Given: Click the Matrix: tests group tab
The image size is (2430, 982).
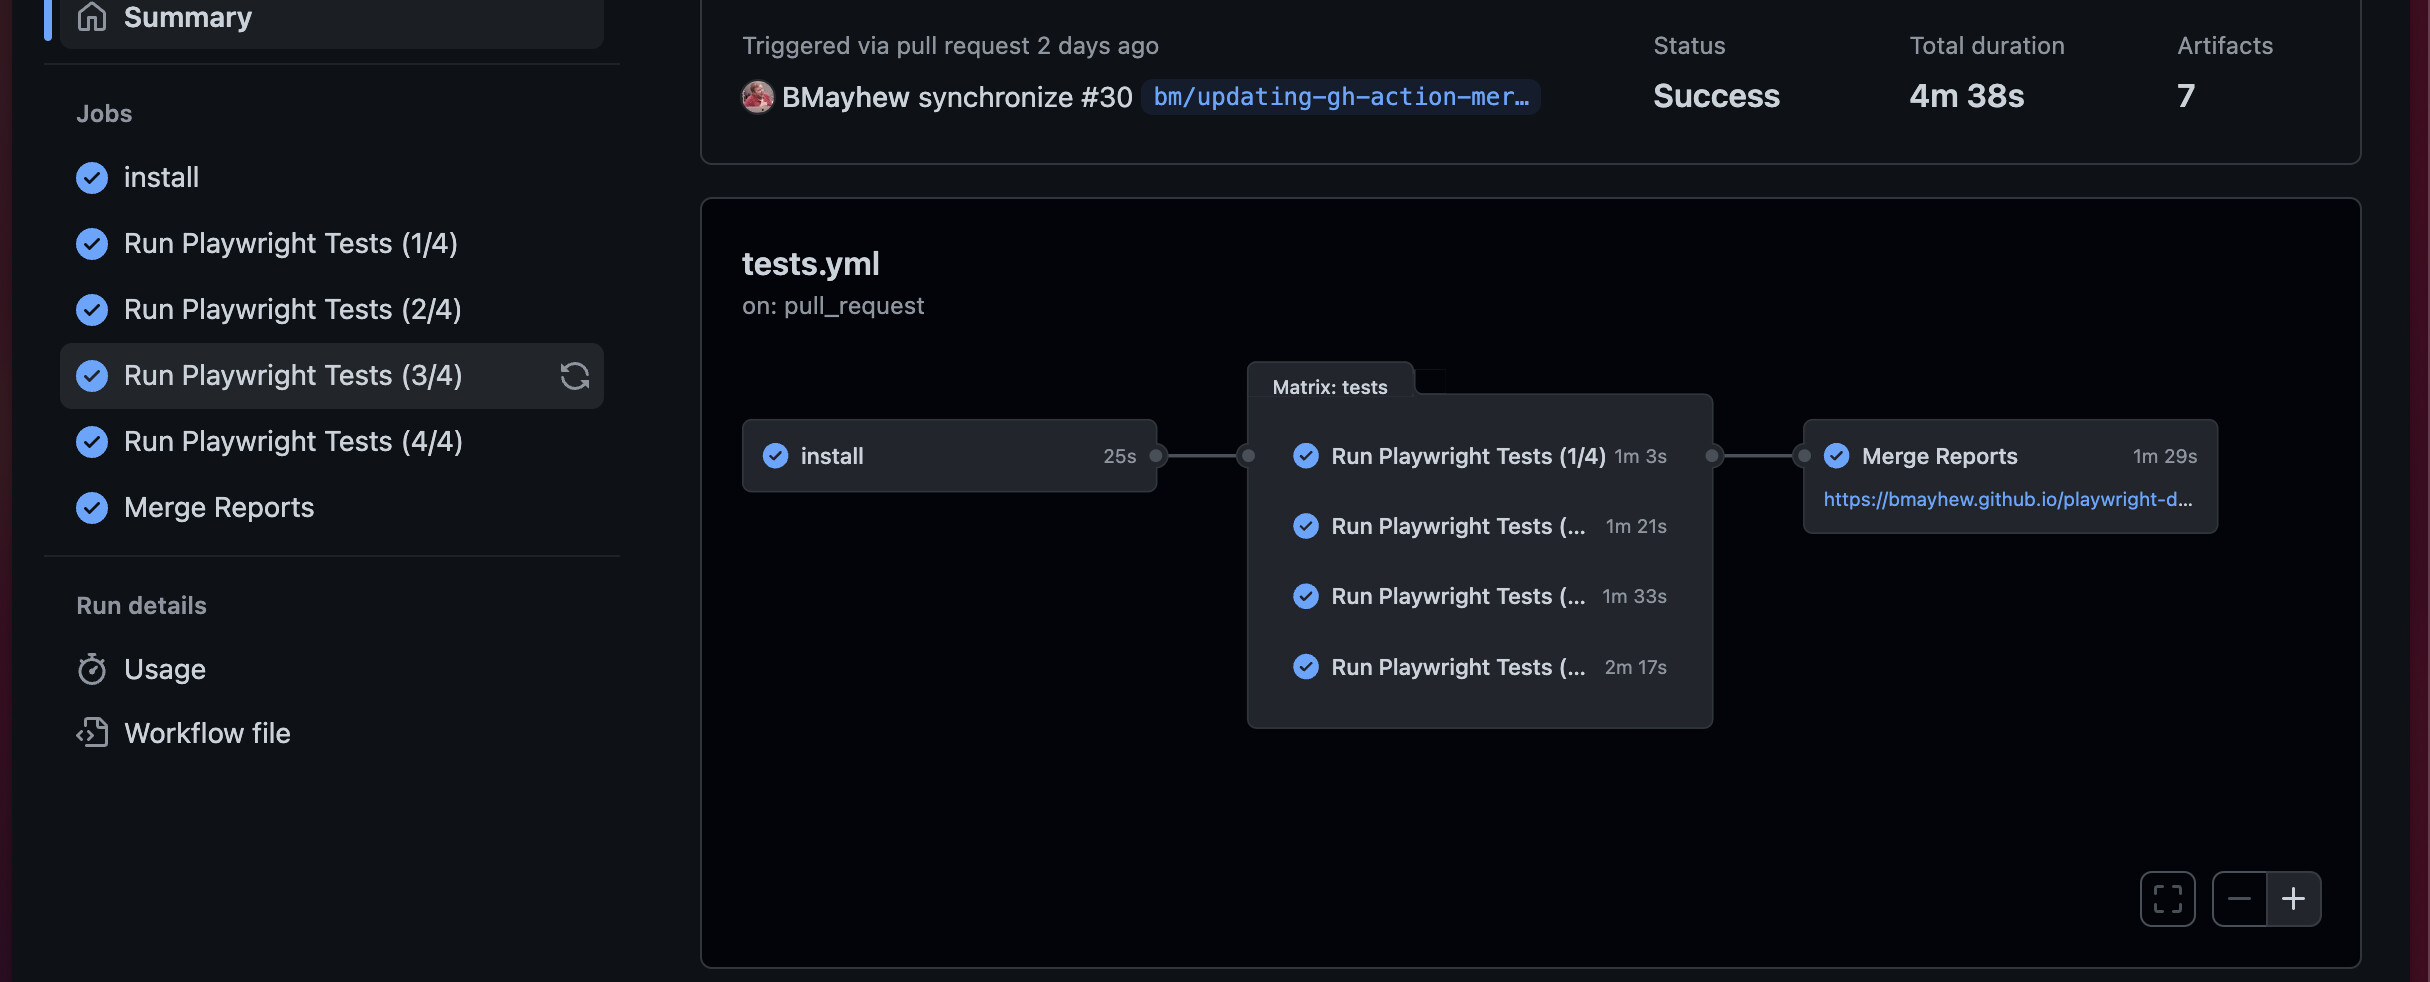Looking at the screenshot, I should pyautogui.click(x=1329, y=387).
